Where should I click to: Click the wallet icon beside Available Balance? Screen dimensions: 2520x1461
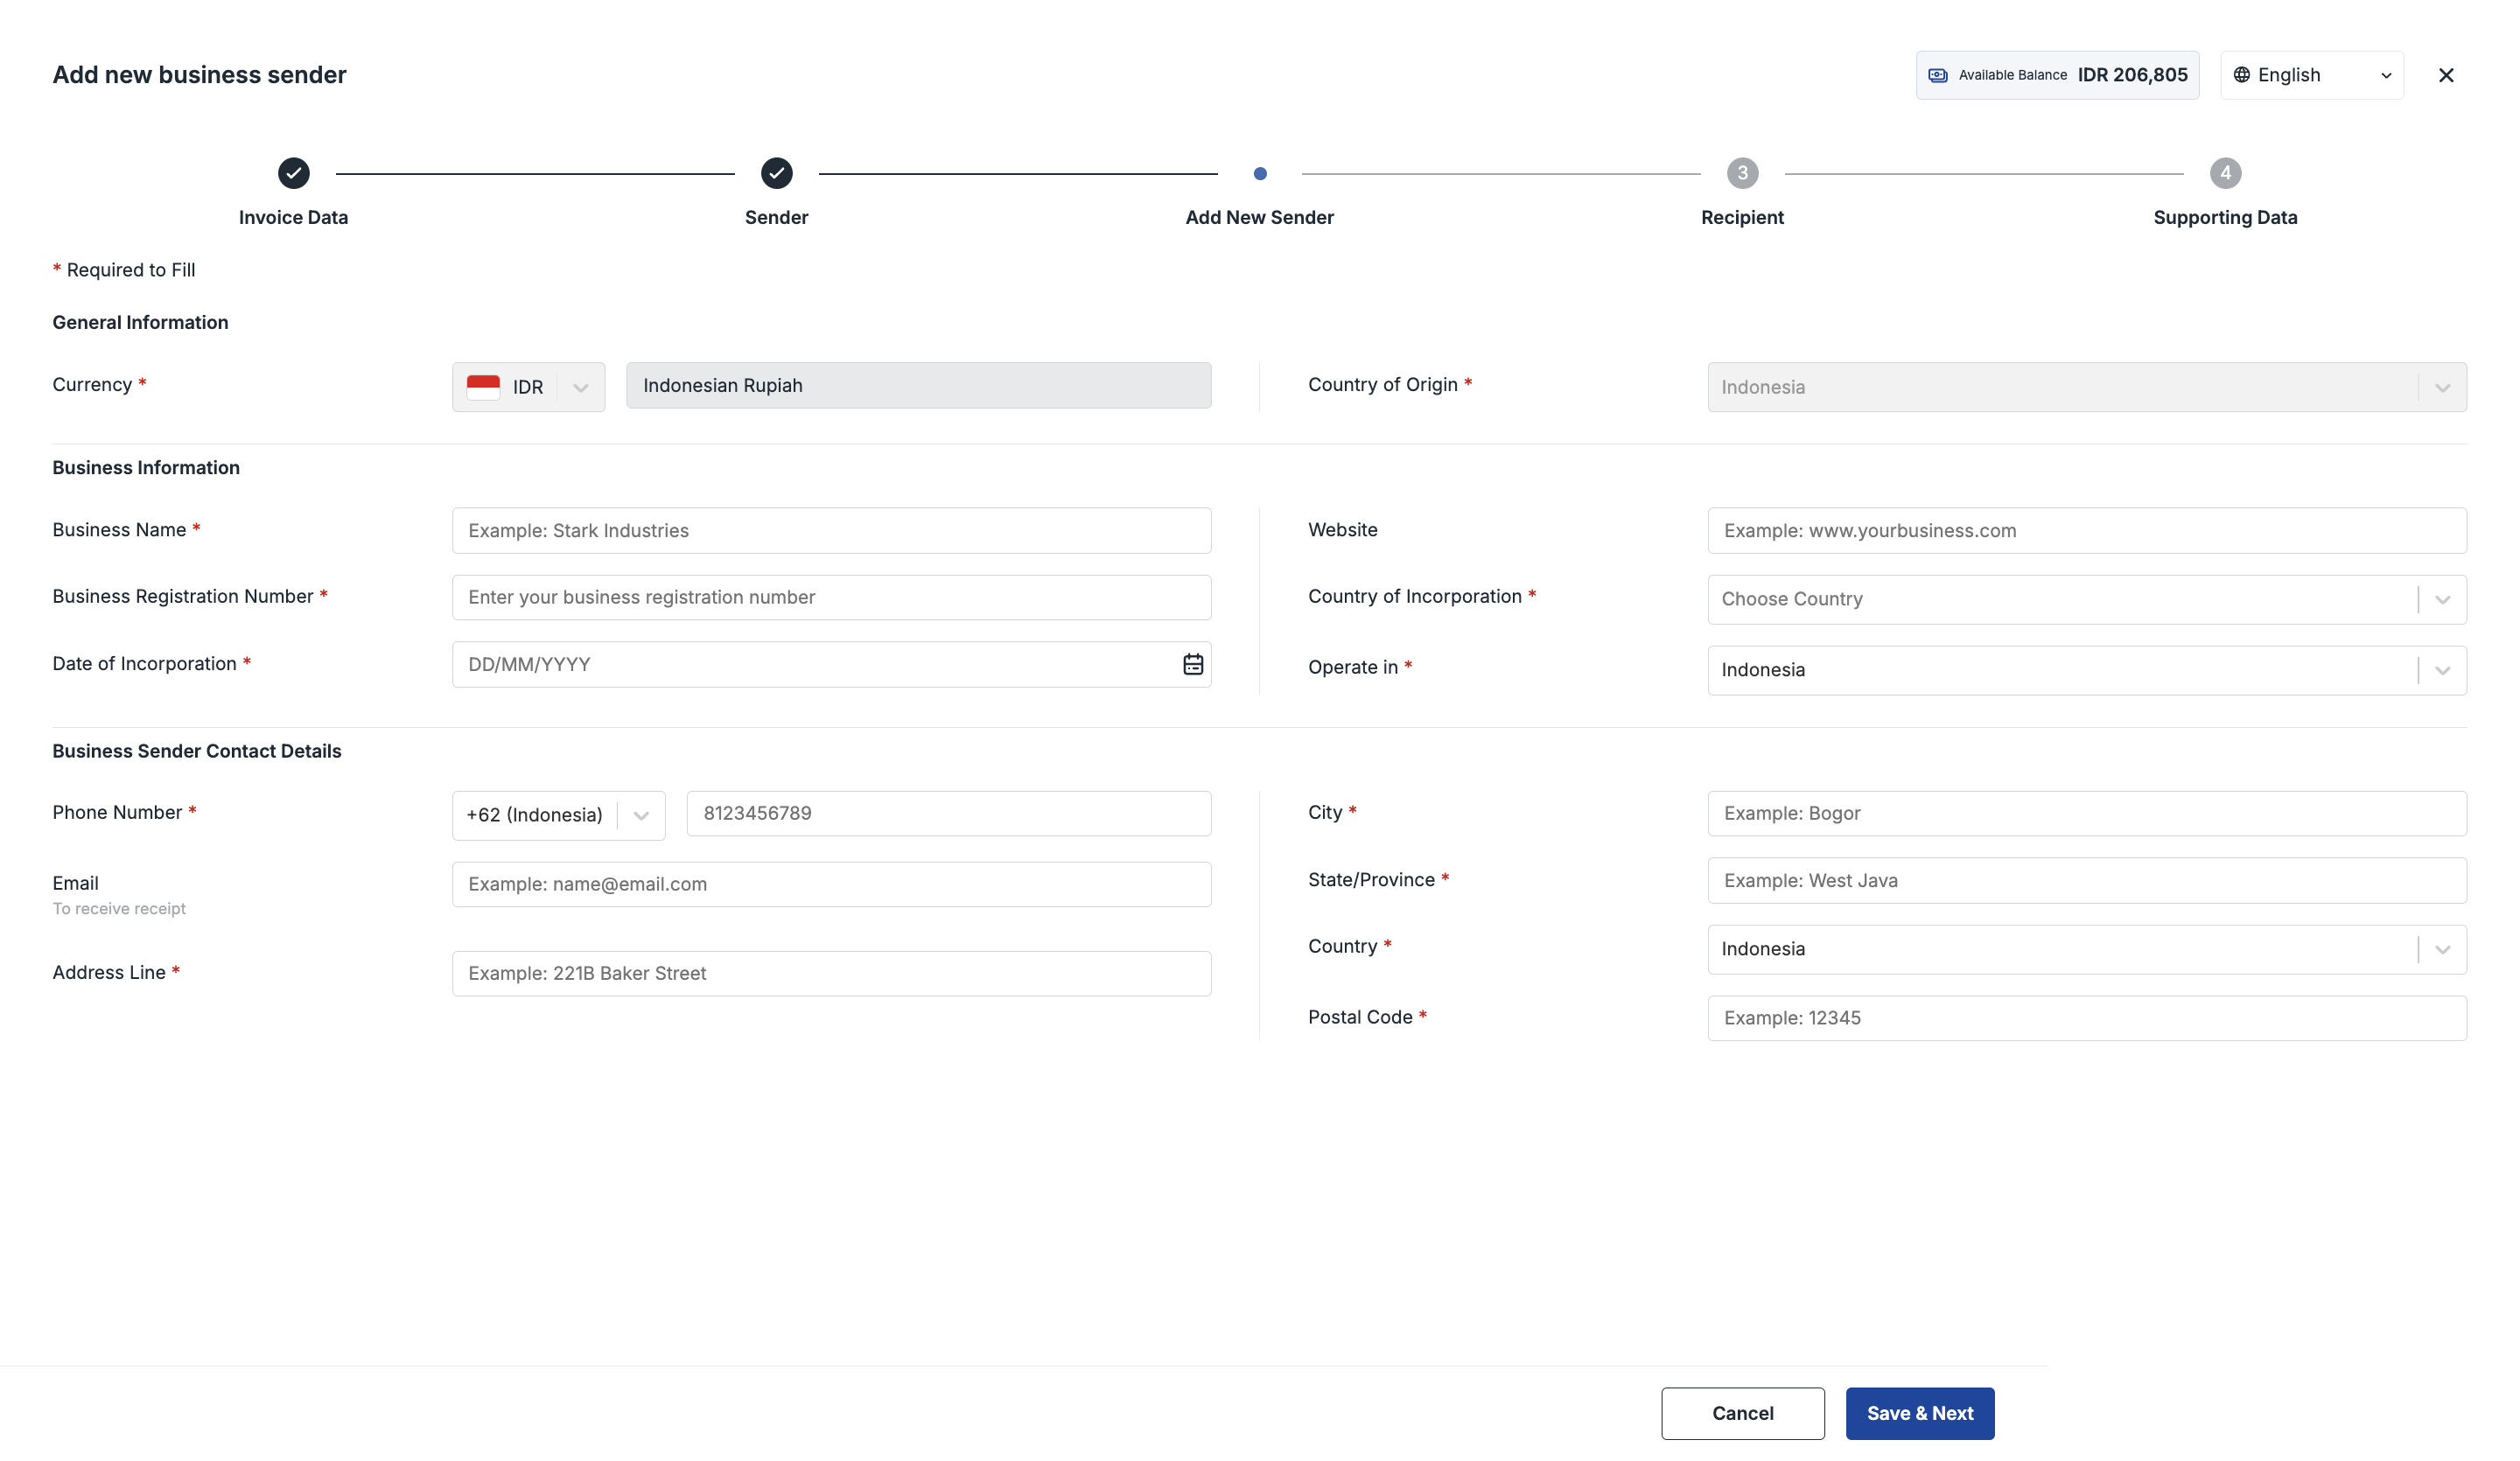pyautogui.click(x=1938, y=75)
